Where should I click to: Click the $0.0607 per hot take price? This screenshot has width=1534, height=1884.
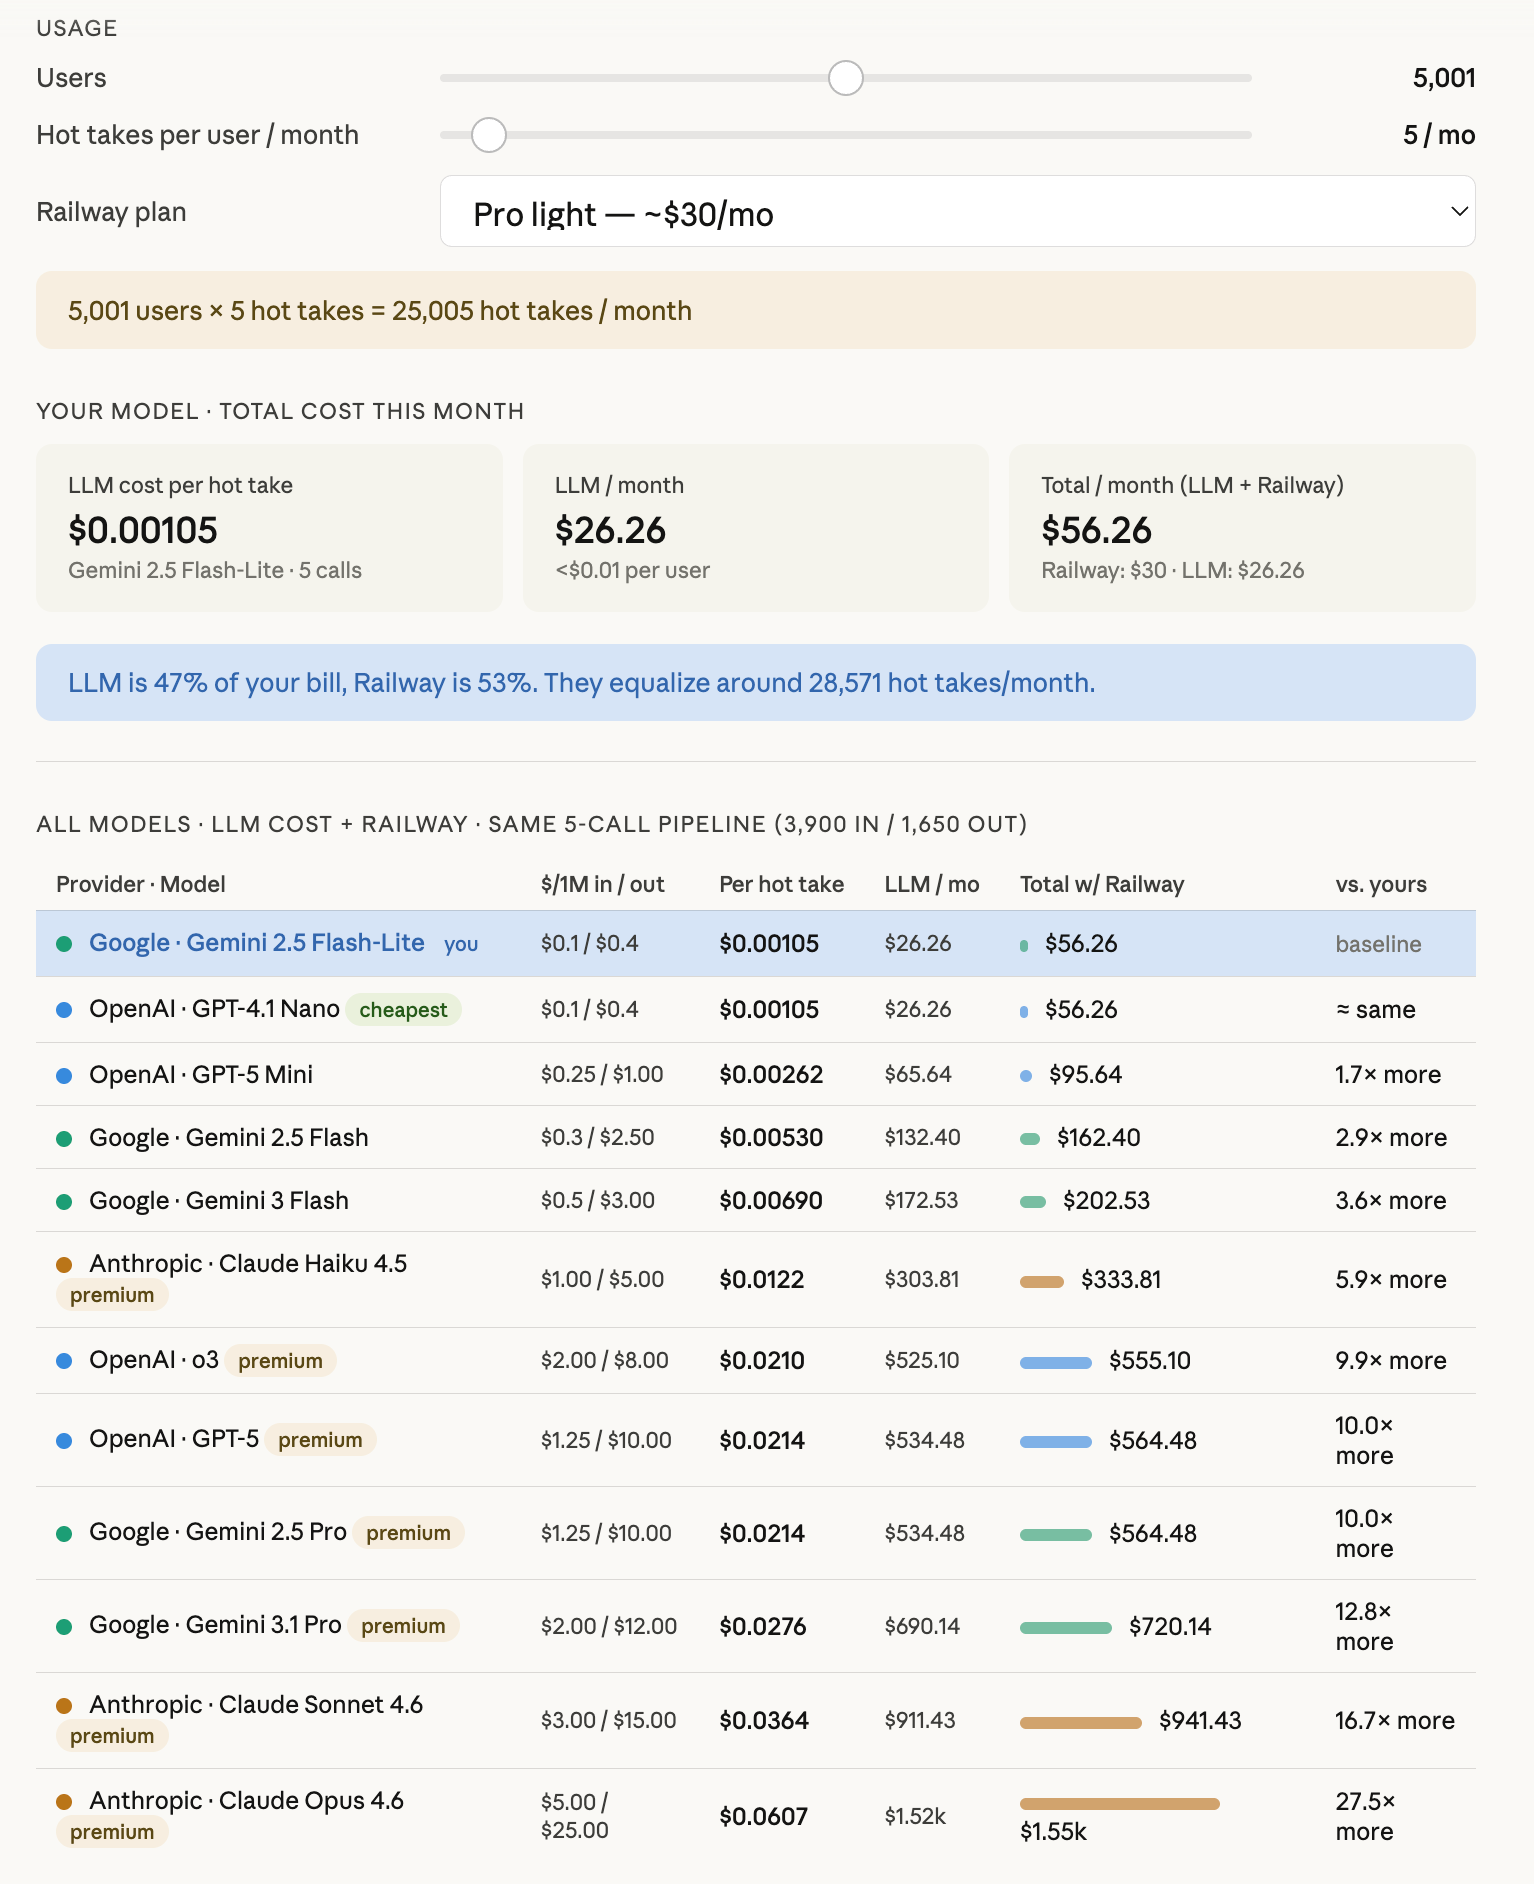point(763,1817)
